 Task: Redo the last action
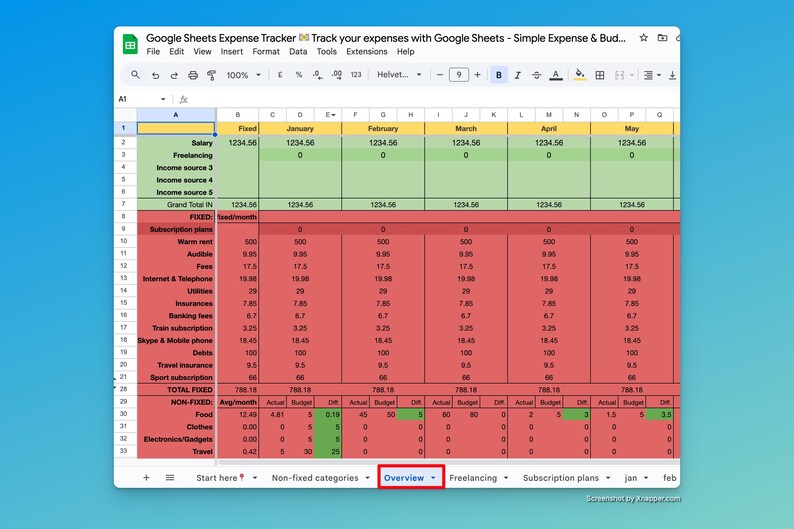174,75
